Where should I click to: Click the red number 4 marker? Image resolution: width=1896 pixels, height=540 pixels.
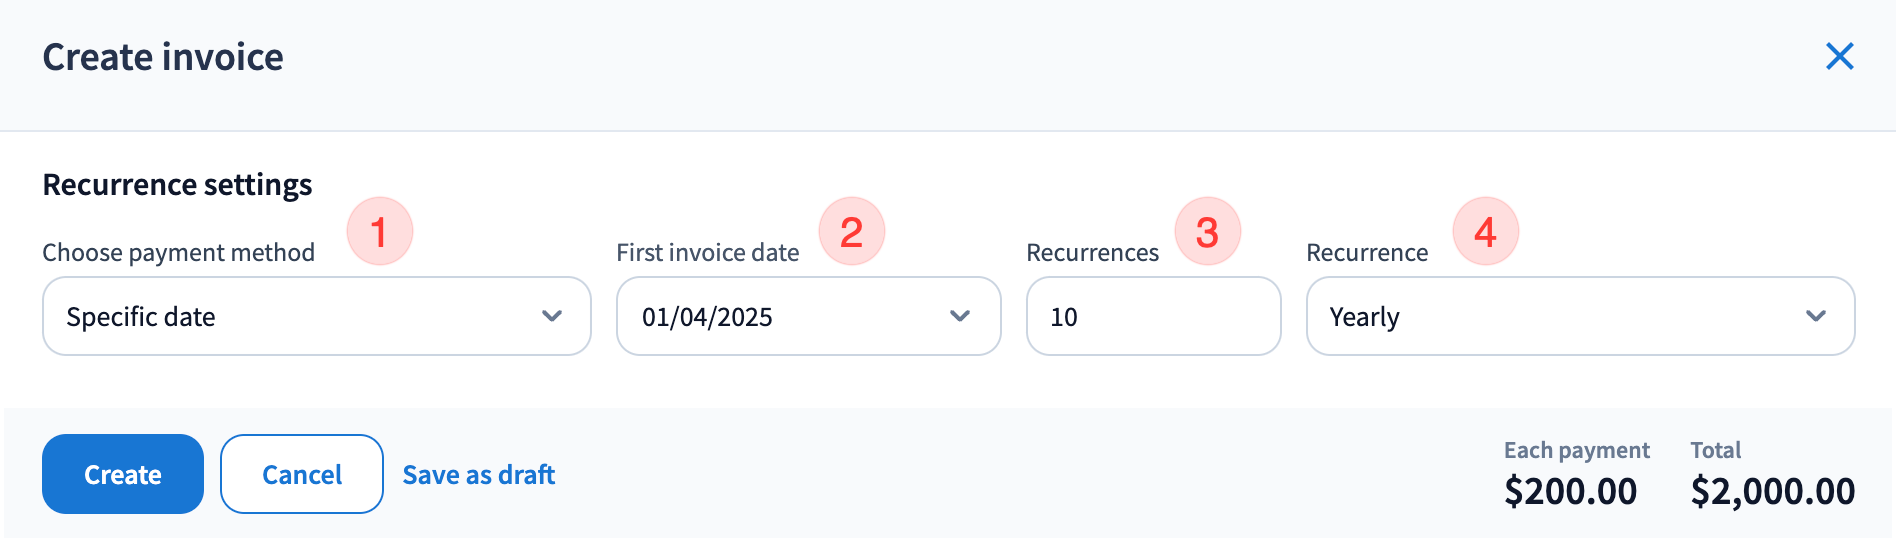(x=1485, y=232)
